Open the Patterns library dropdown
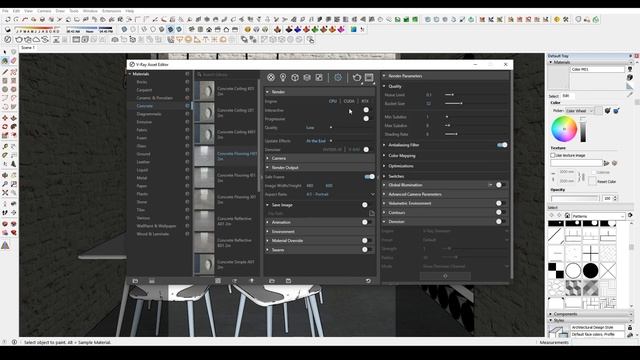 click(x=598, y=216)
